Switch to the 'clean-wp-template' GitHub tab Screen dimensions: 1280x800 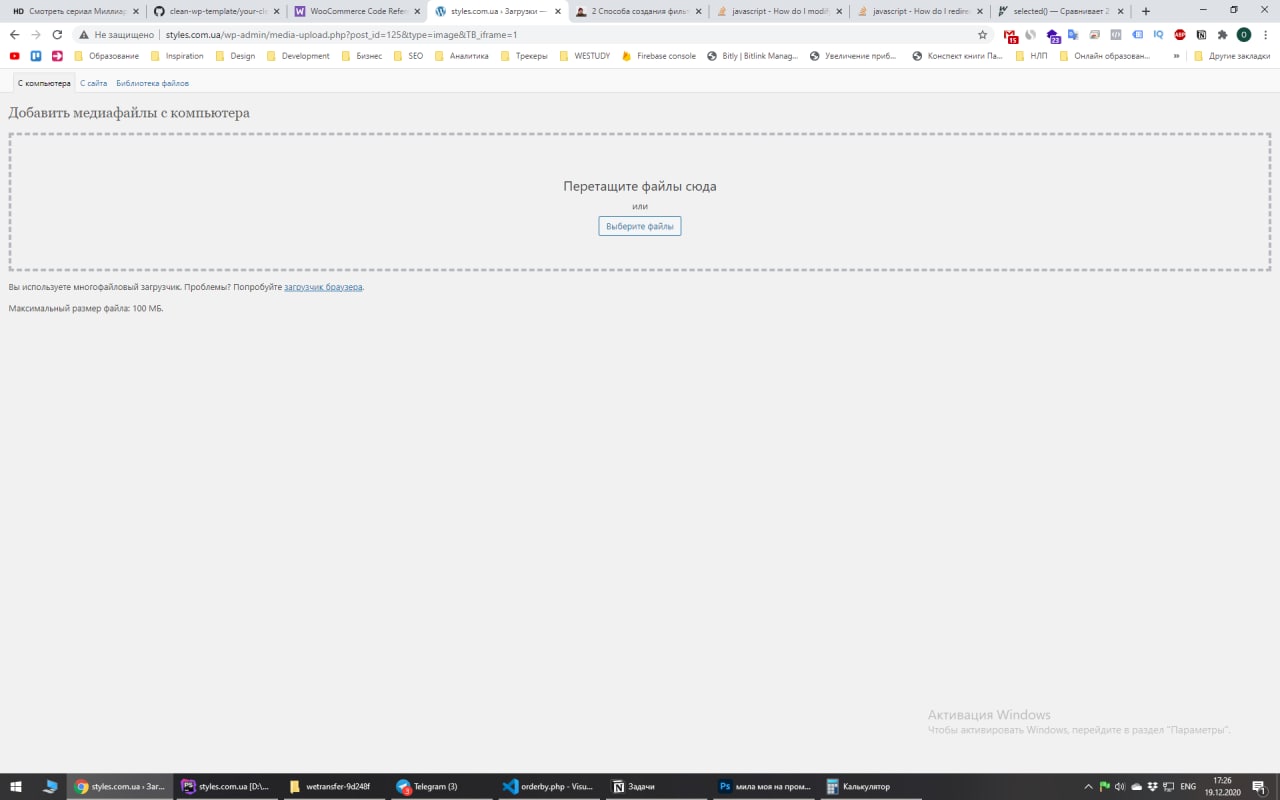pos(218,11)
